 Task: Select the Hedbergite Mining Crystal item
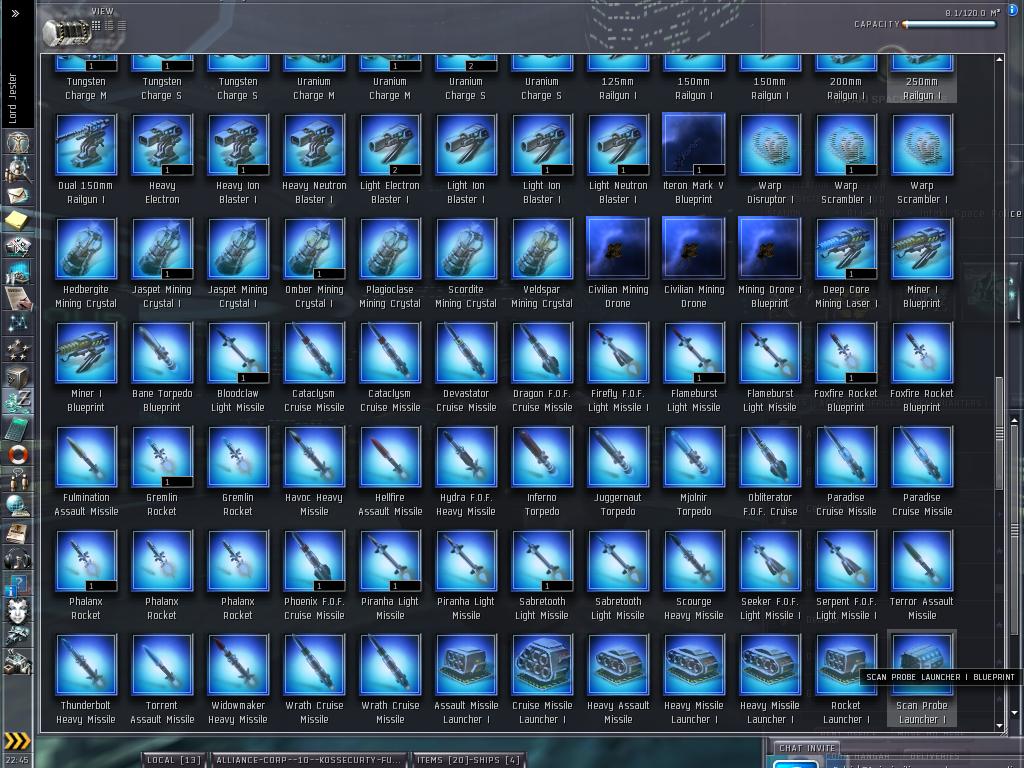coord(86,264)
